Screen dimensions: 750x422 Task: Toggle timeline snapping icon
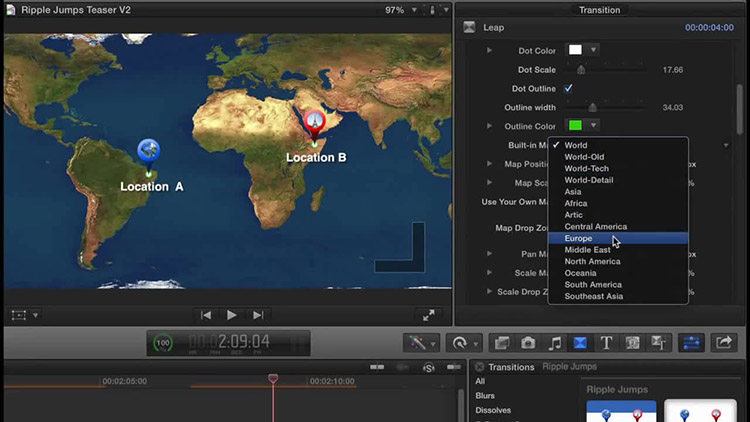[453, 367]
